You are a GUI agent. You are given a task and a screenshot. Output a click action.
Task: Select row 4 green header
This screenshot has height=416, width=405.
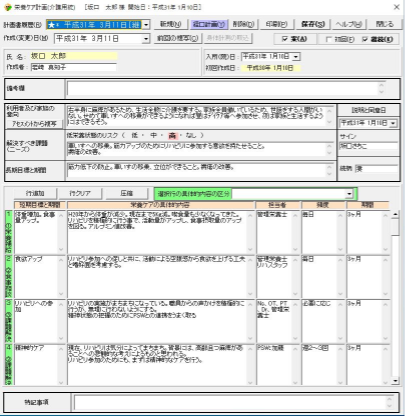tap(9, 365)
